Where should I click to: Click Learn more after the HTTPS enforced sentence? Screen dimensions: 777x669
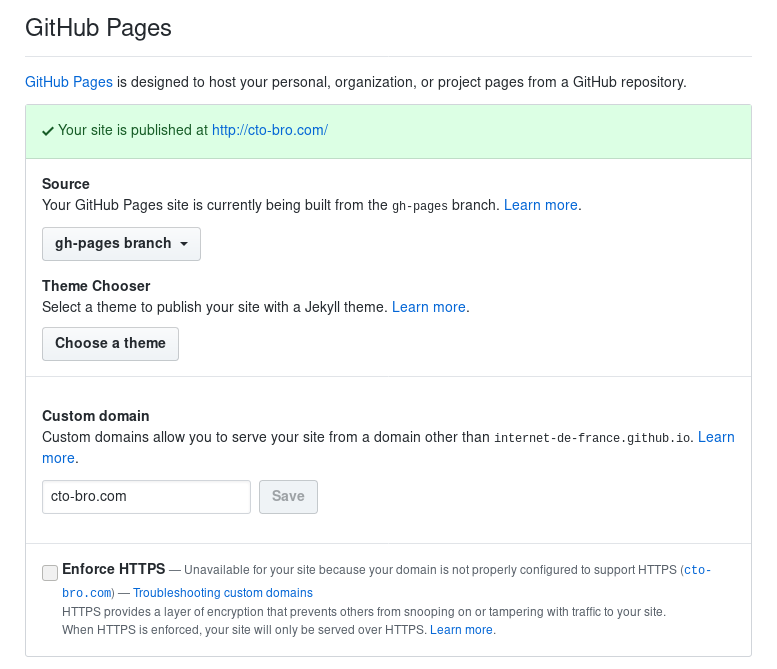click(x=461, y=630)
